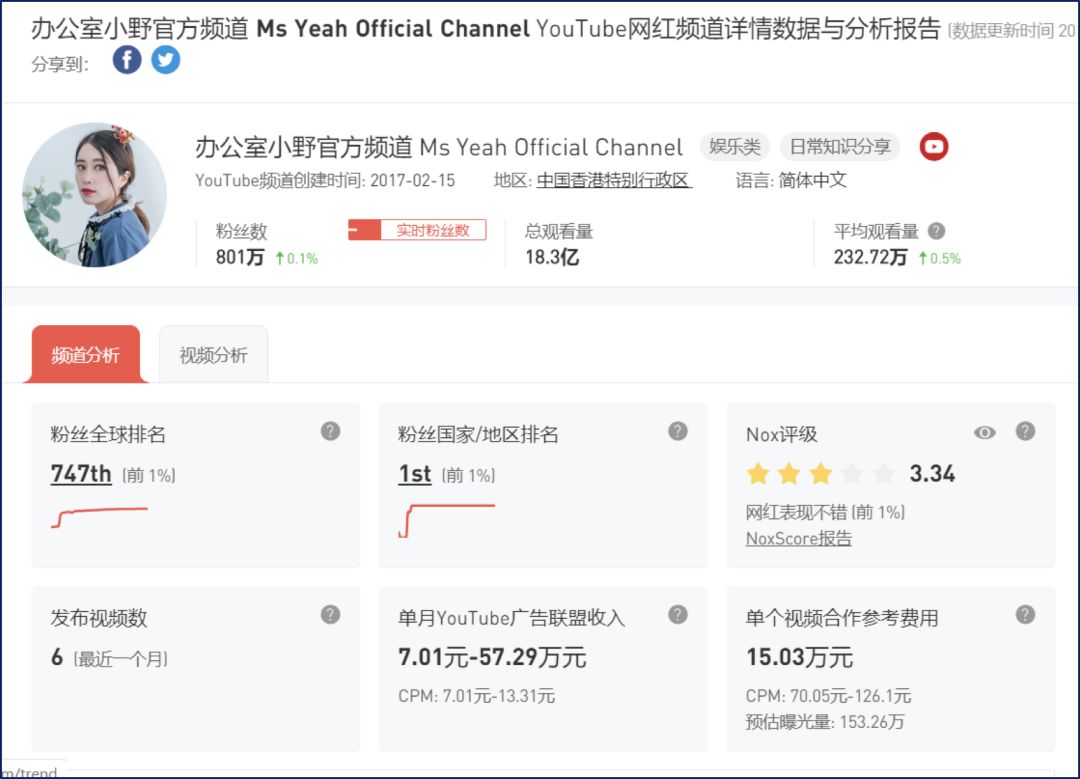Select the 频道分析 tab
The height and width of the screenshot is (779, 1080).
[85, 355]
